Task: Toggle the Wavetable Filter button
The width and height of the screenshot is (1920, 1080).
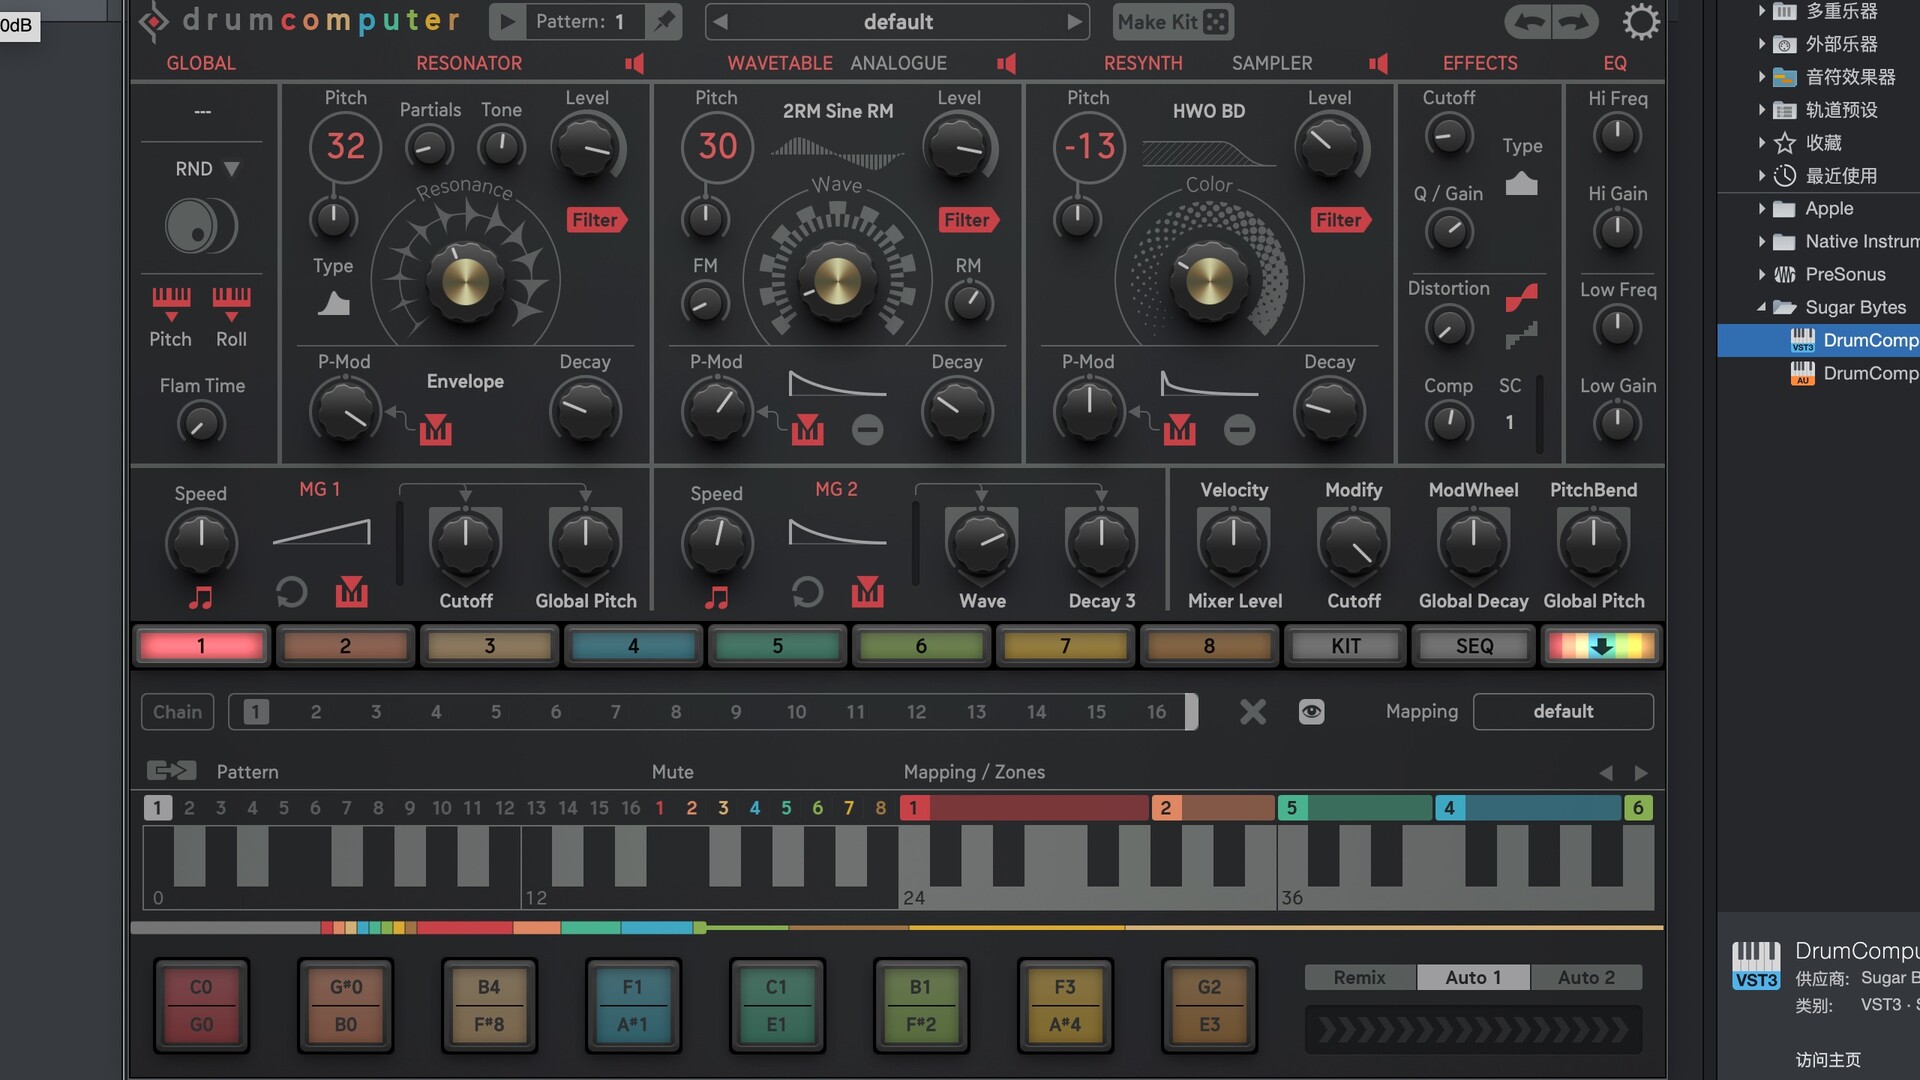Action: coord(968,220)
